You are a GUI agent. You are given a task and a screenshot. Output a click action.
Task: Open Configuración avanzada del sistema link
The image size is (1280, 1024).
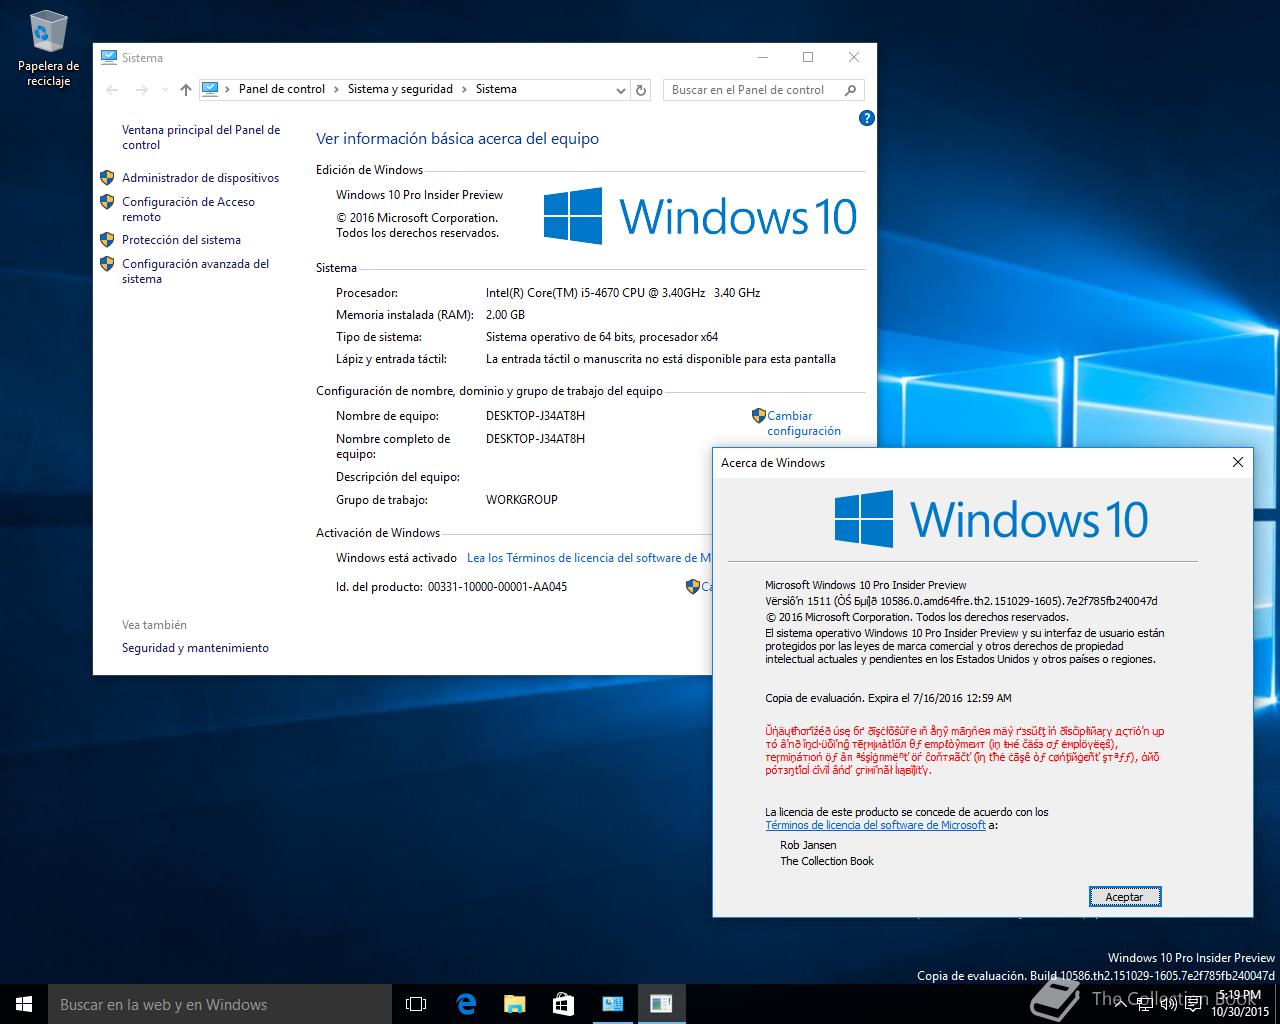coord(195,271)
